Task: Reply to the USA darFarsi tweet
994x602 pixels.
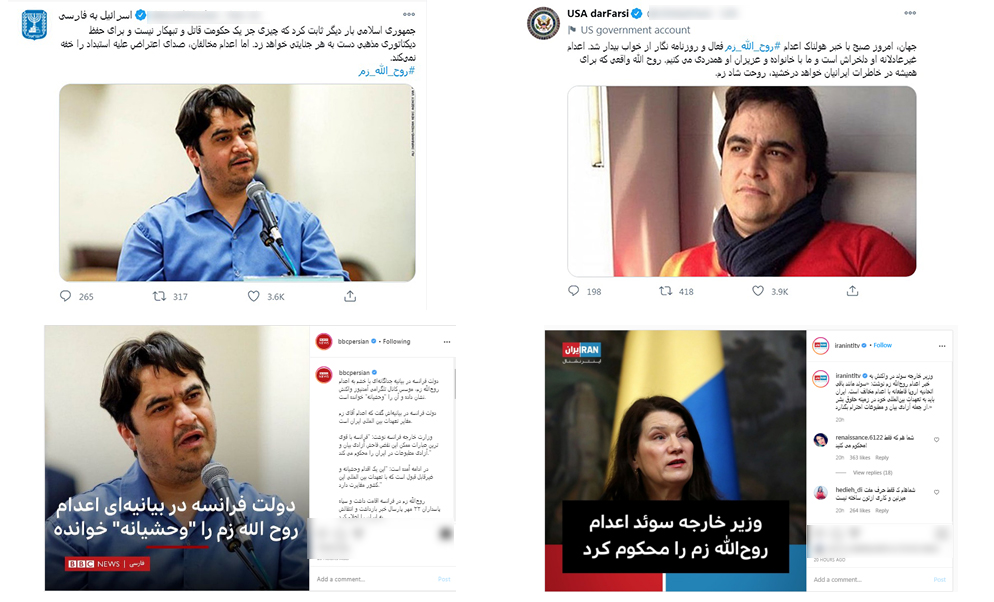Action: tap(574, 291)
